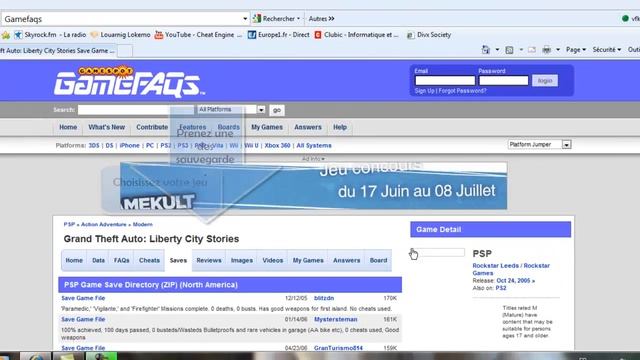This screenshot has width=640, height=360.
Task: Open the Home page toolbar icon
Action: [485, 50]
